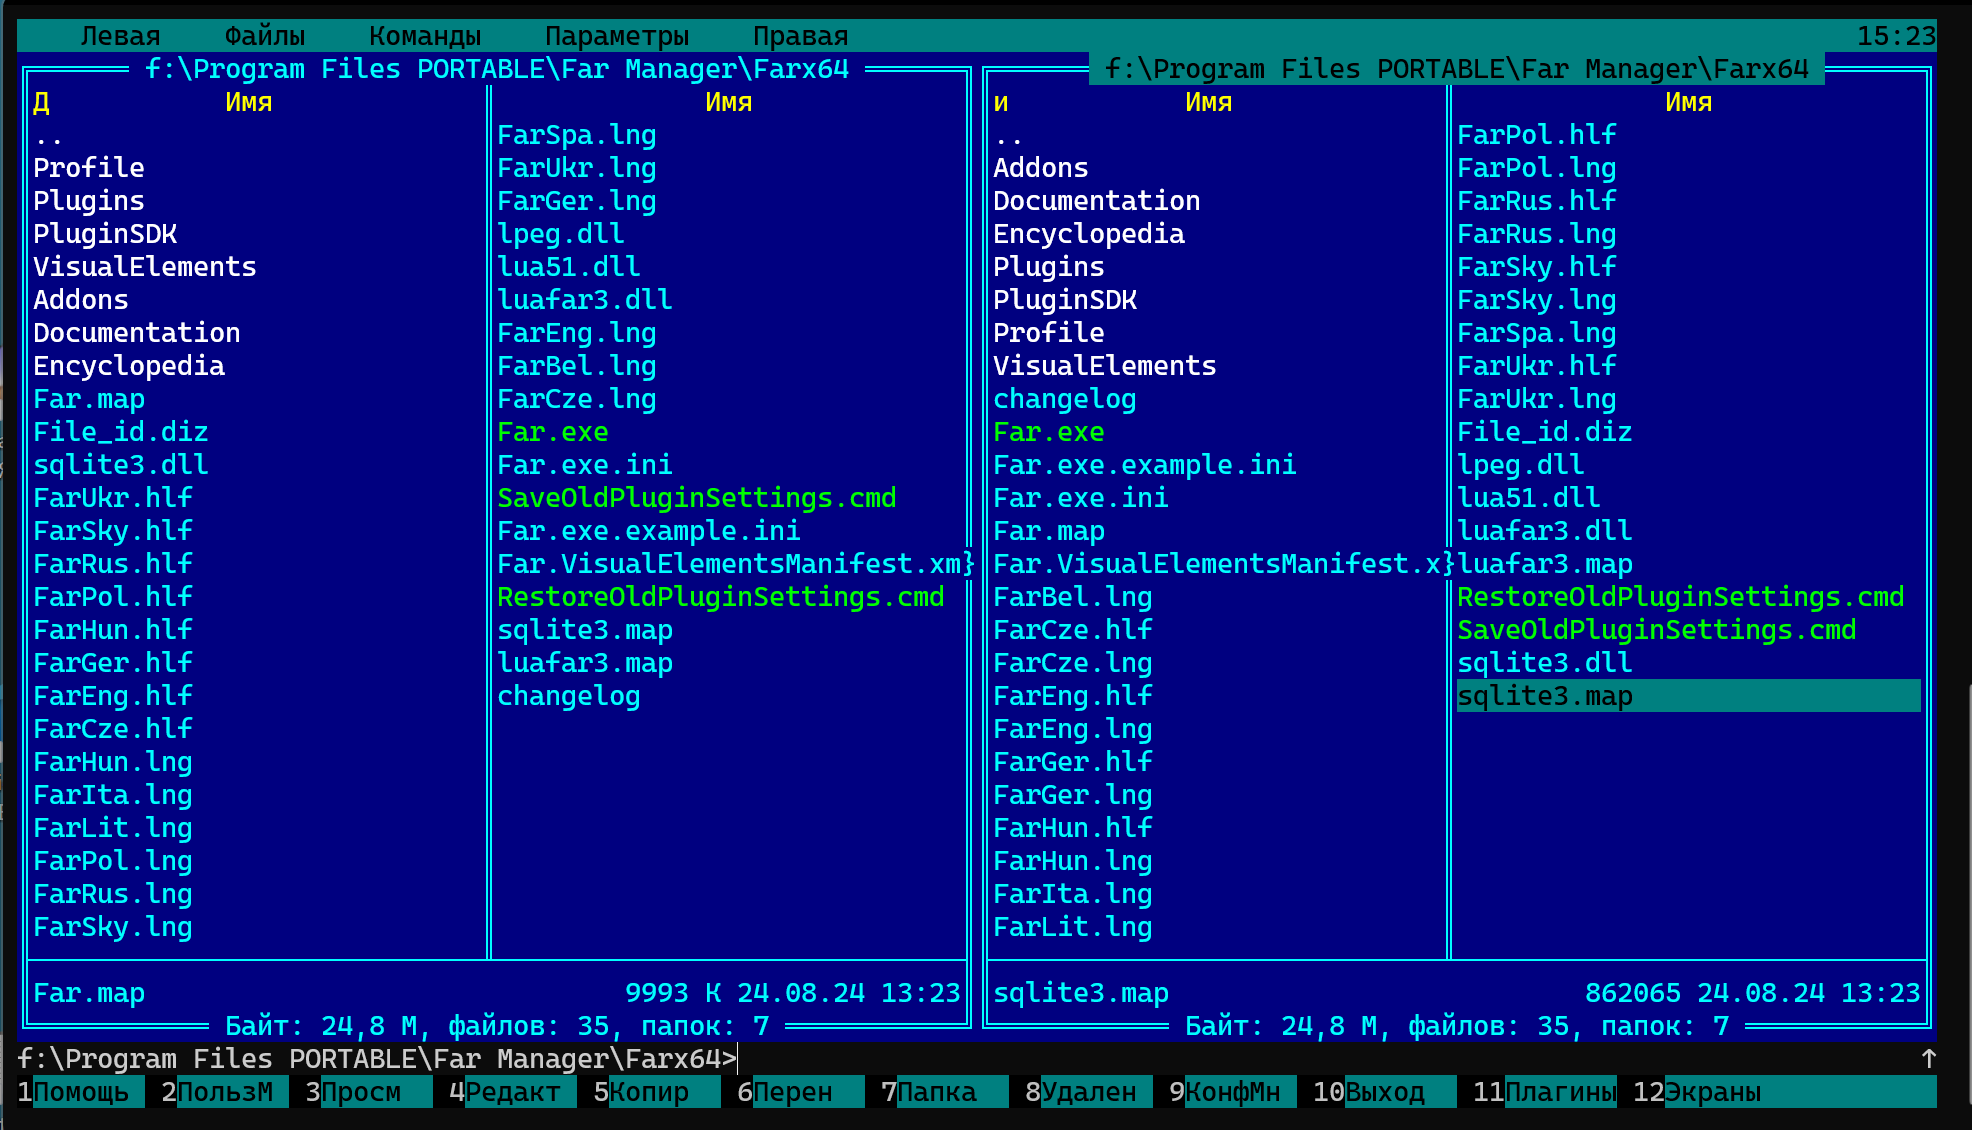This screenshot has width=1972, height=1130.
Task: Click the up arrow at command line end
Action: coord(1928,1059)
